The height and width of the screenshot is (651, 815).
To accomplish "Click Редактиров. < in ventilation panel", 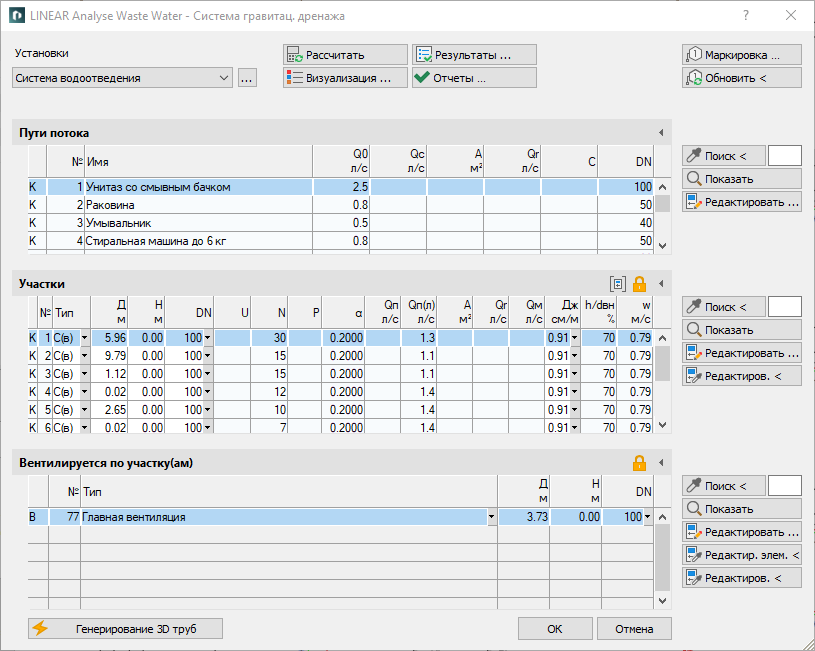I will pyautogui.click(x=742, y=578).
